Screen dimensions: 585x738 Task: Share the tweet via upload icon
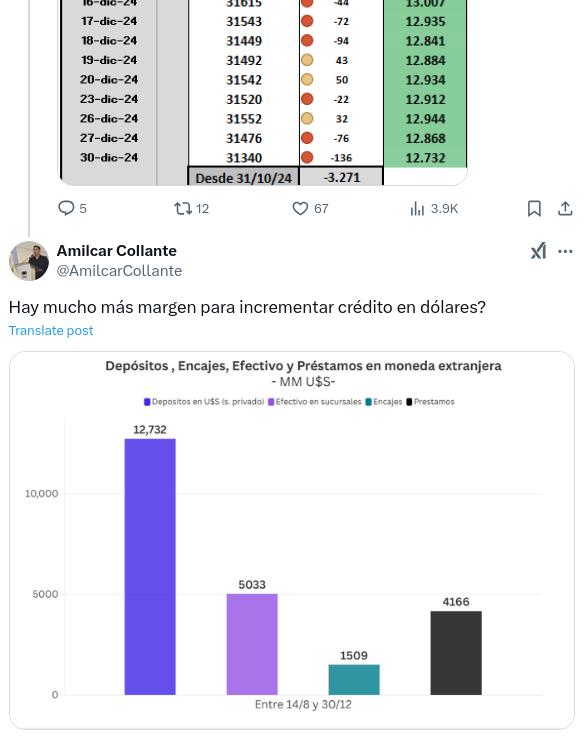pos(565,209)
